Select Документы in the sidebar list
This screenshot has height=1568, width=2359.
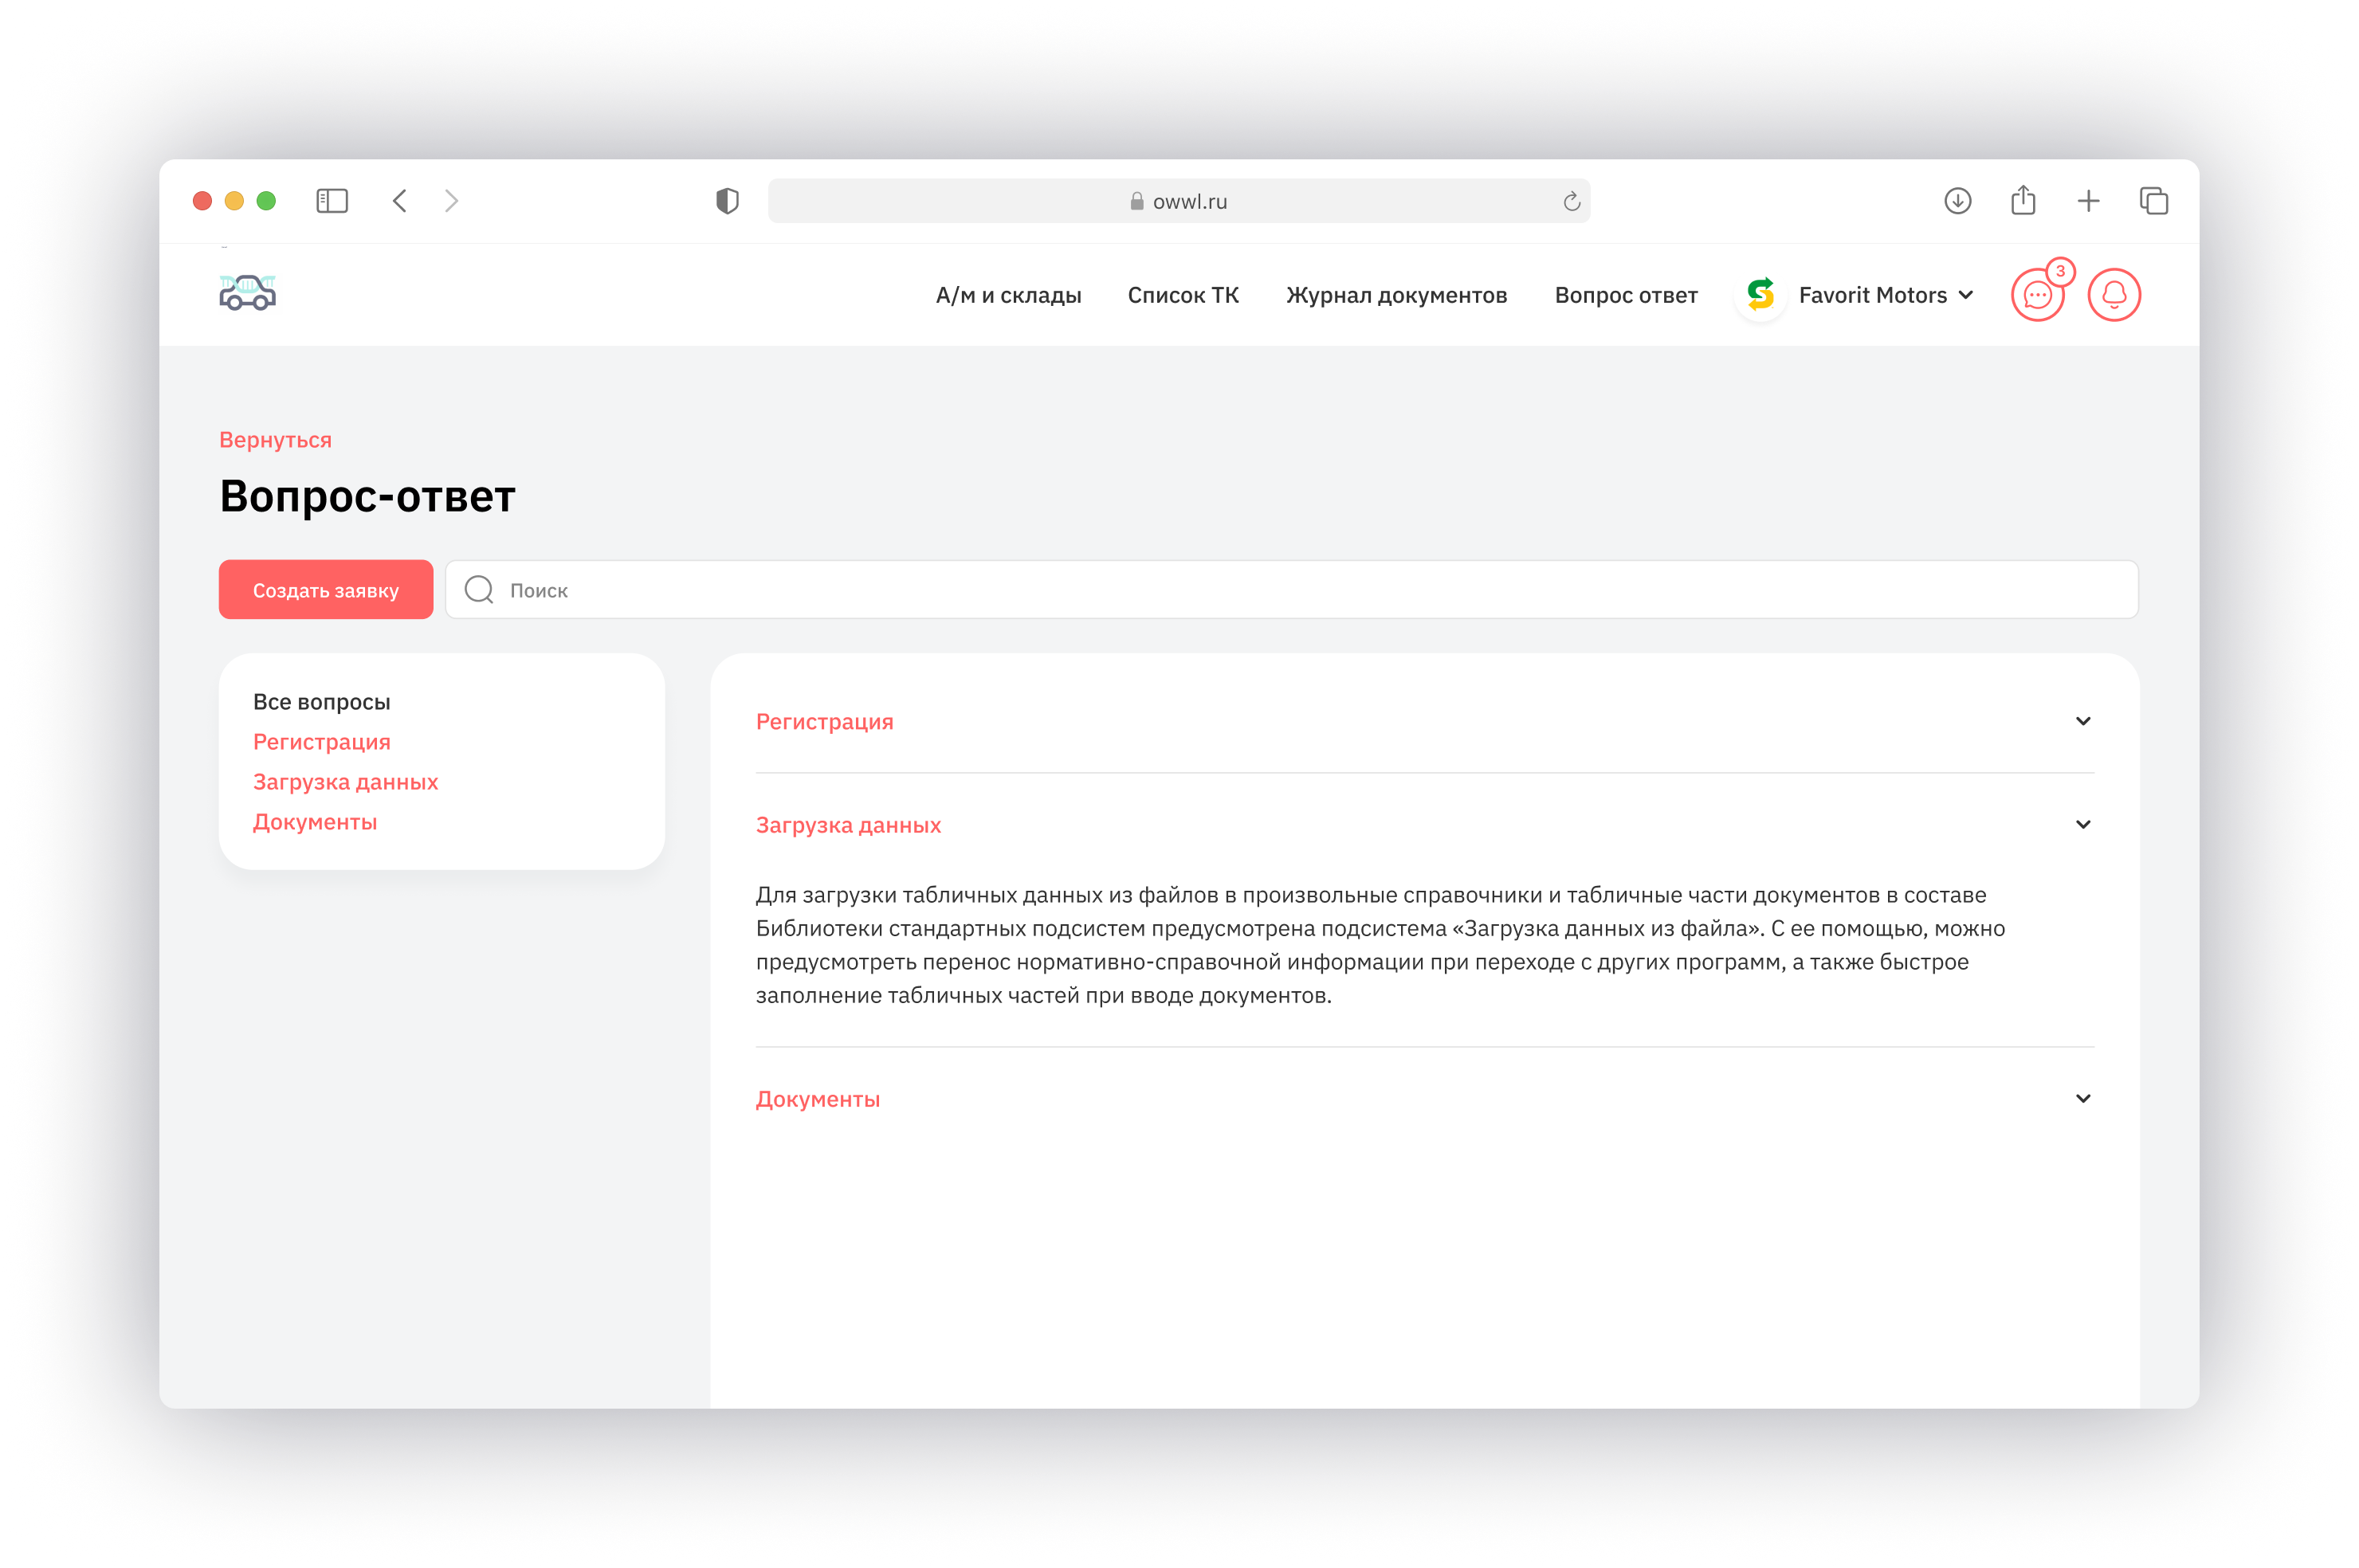pos(314,822)
